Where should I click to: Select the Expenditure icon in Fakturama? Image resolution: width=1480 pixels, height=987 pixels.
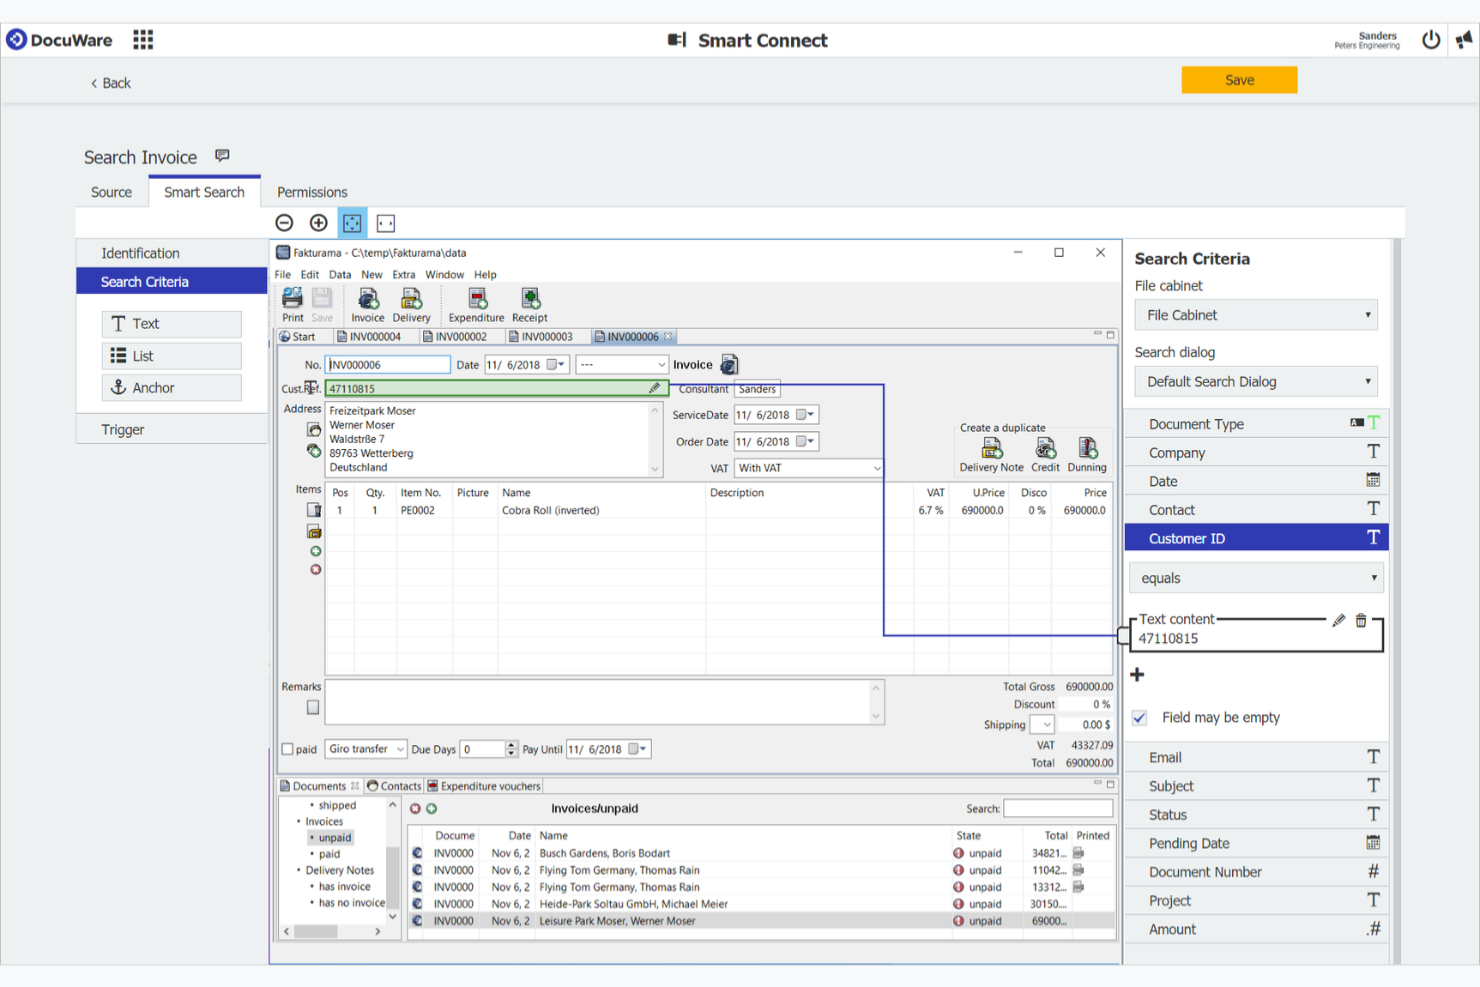tap(476, 302)
